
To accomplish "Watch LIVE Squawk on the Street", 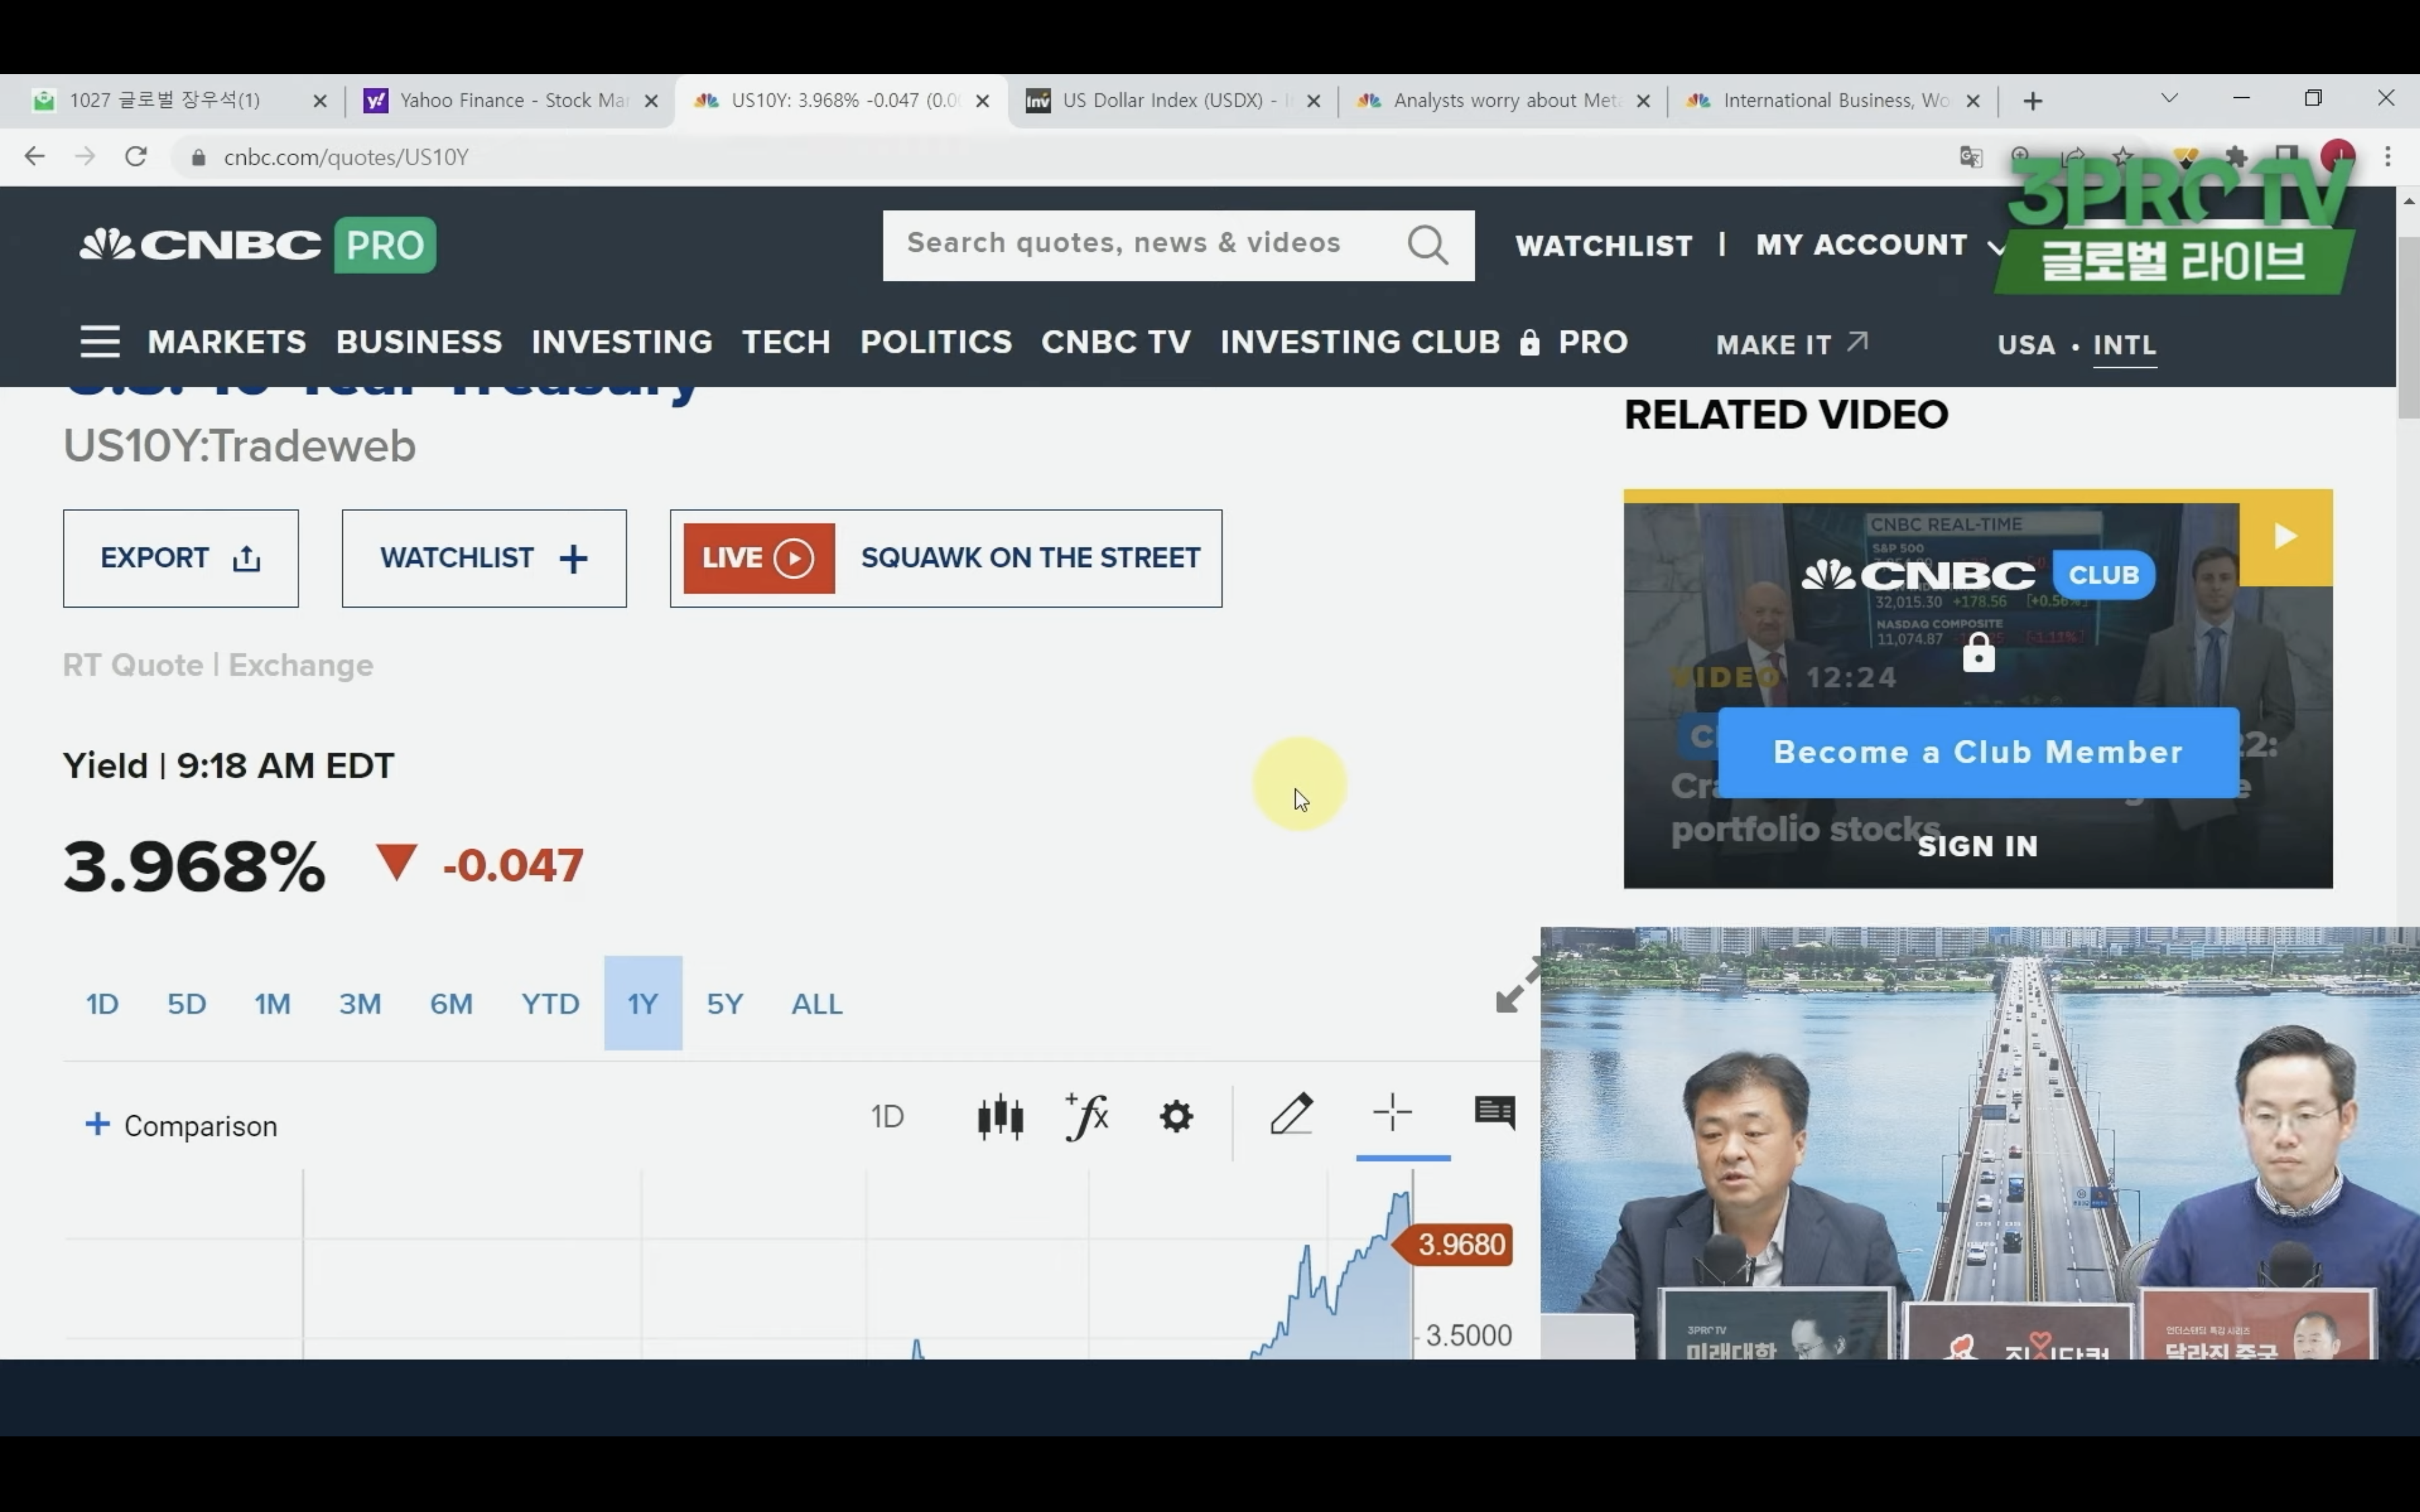I will [946, 558].
